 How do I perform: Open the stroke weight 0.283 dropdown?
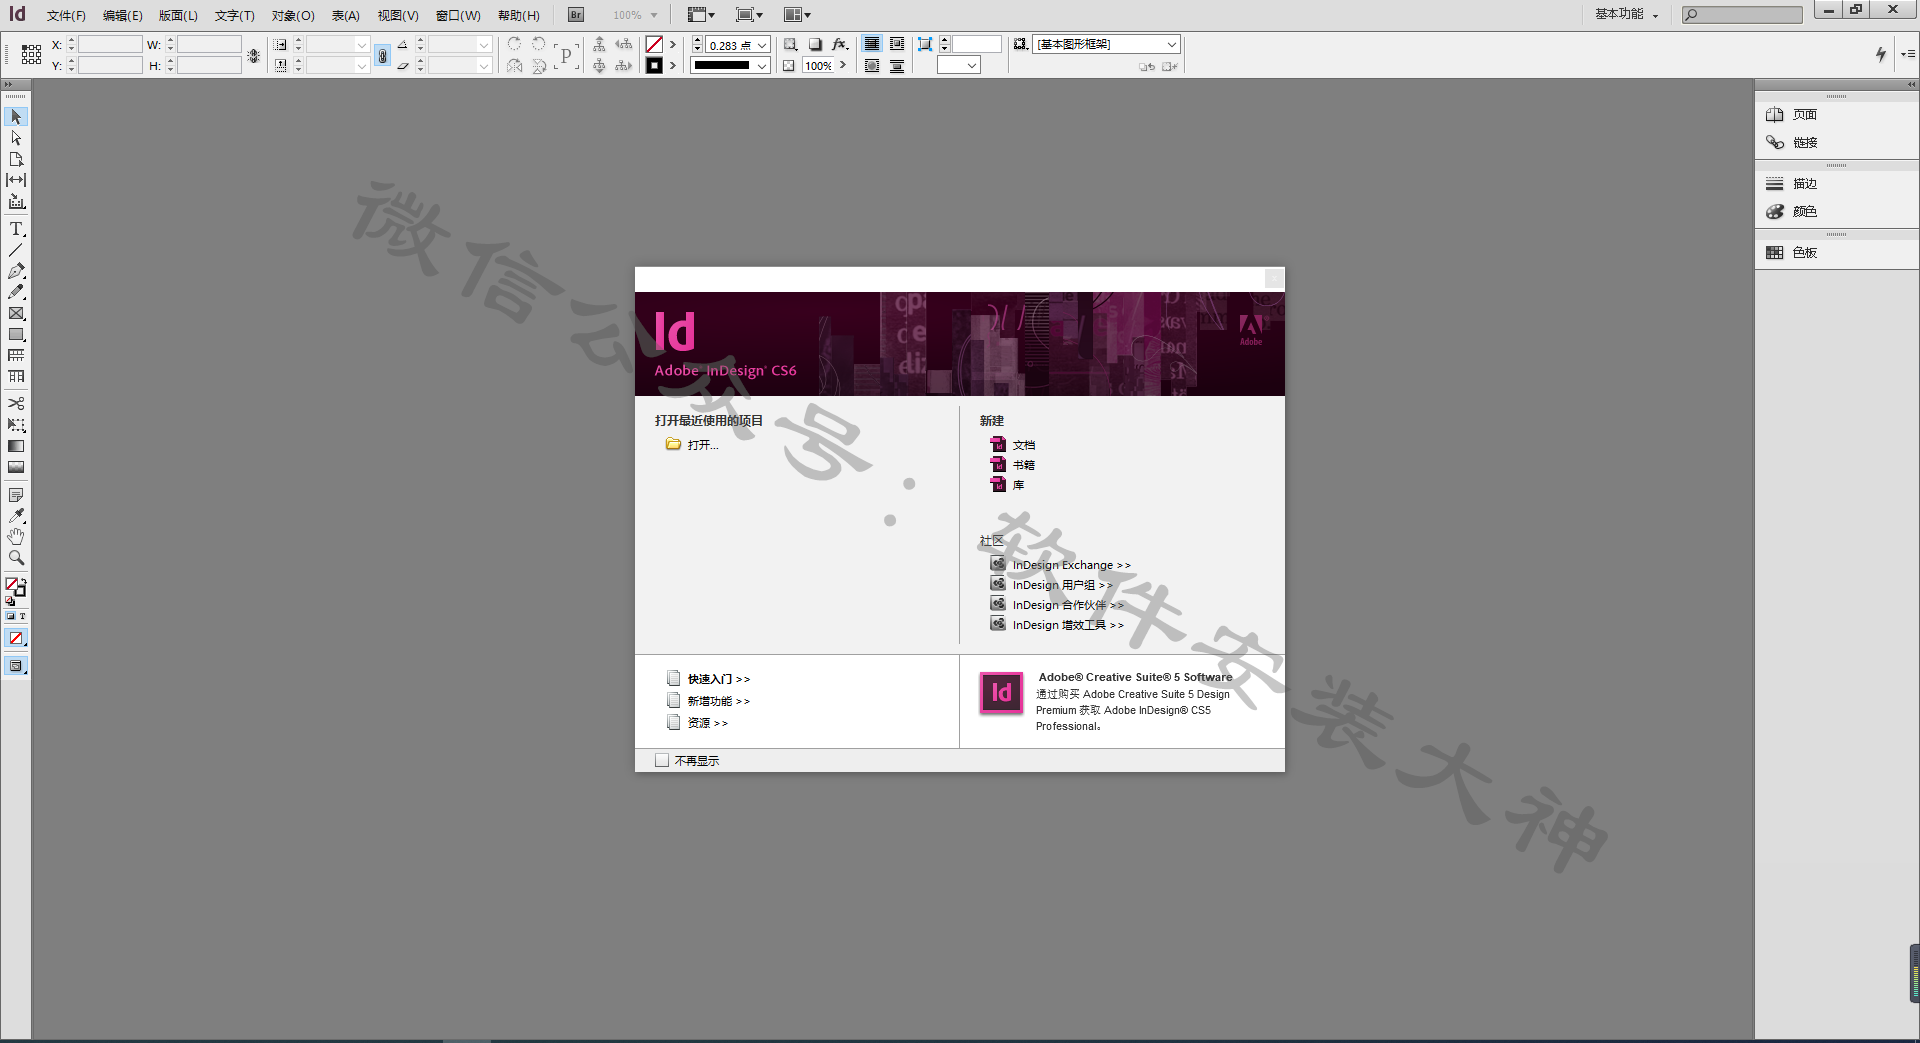(762, 45)
